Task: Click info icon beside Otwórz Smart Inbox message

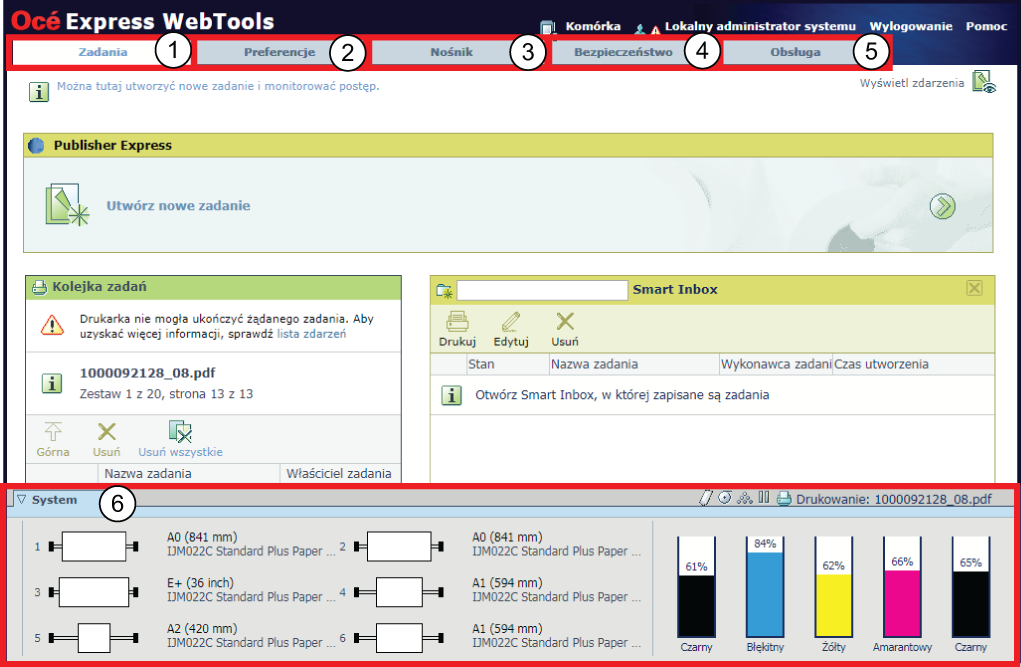Action: tap(451, 395)
